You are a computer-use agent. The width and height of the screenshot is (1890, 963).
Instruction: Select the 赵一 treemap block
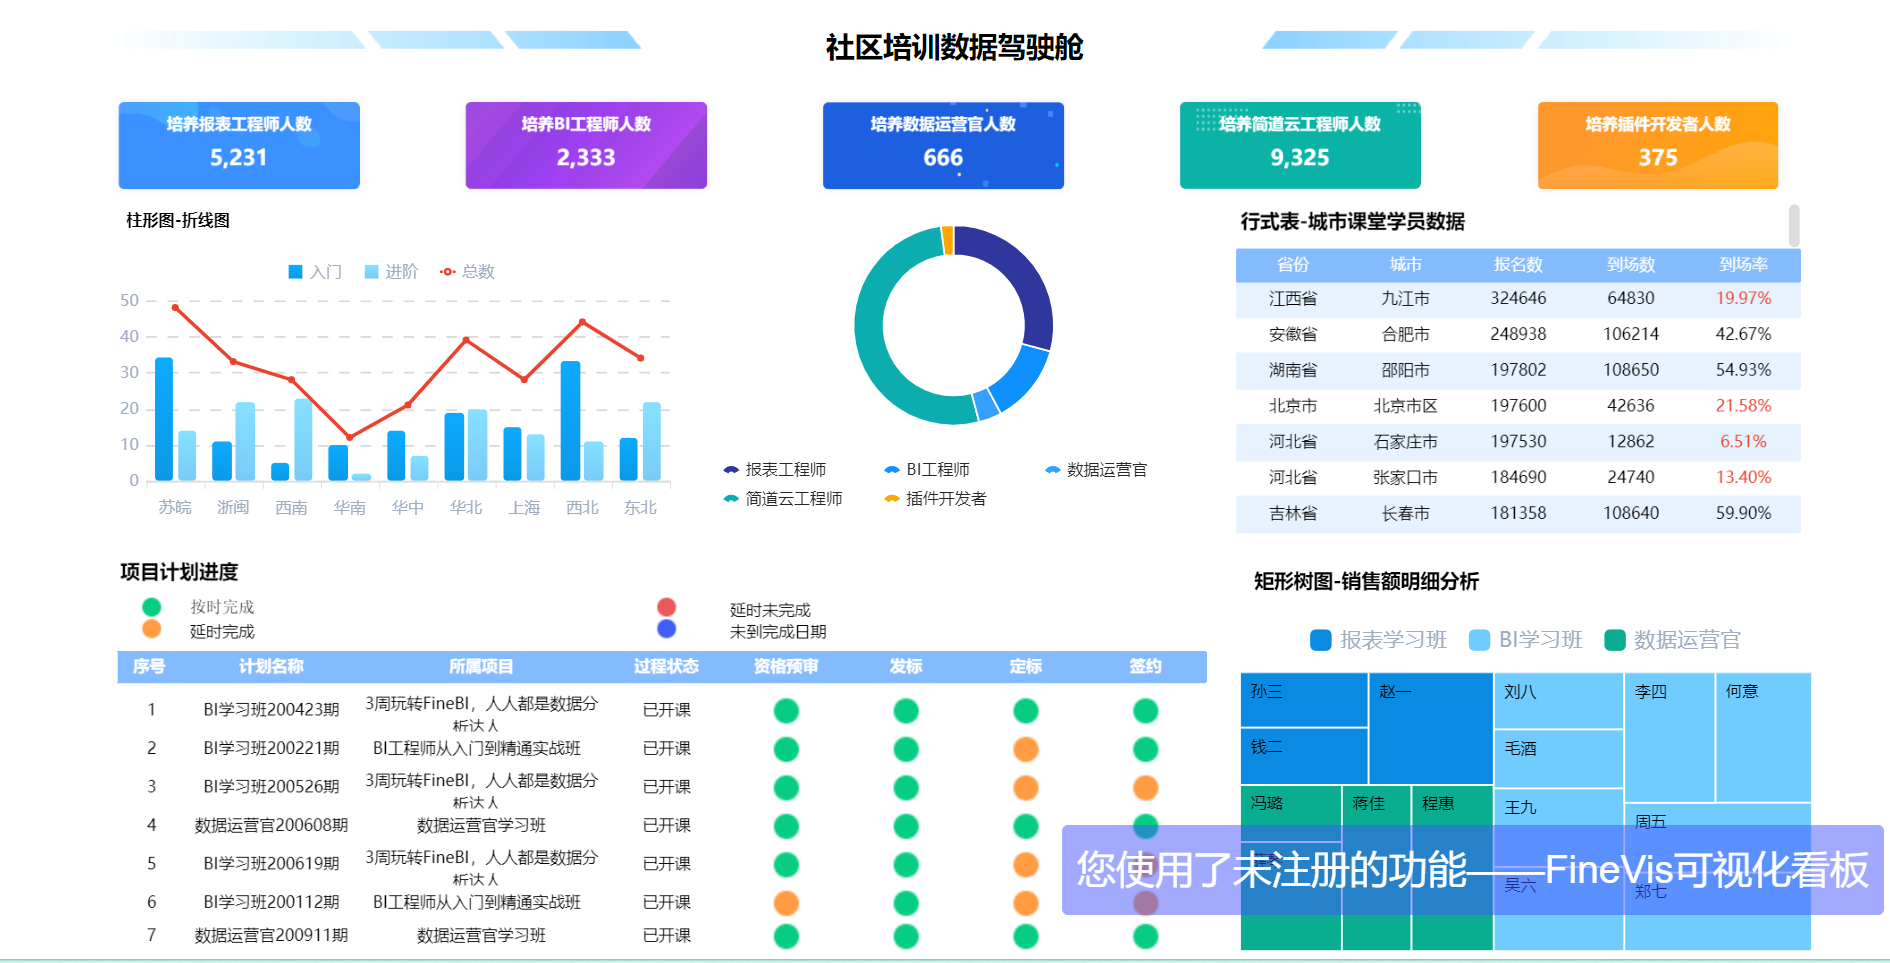(1431, 728)
